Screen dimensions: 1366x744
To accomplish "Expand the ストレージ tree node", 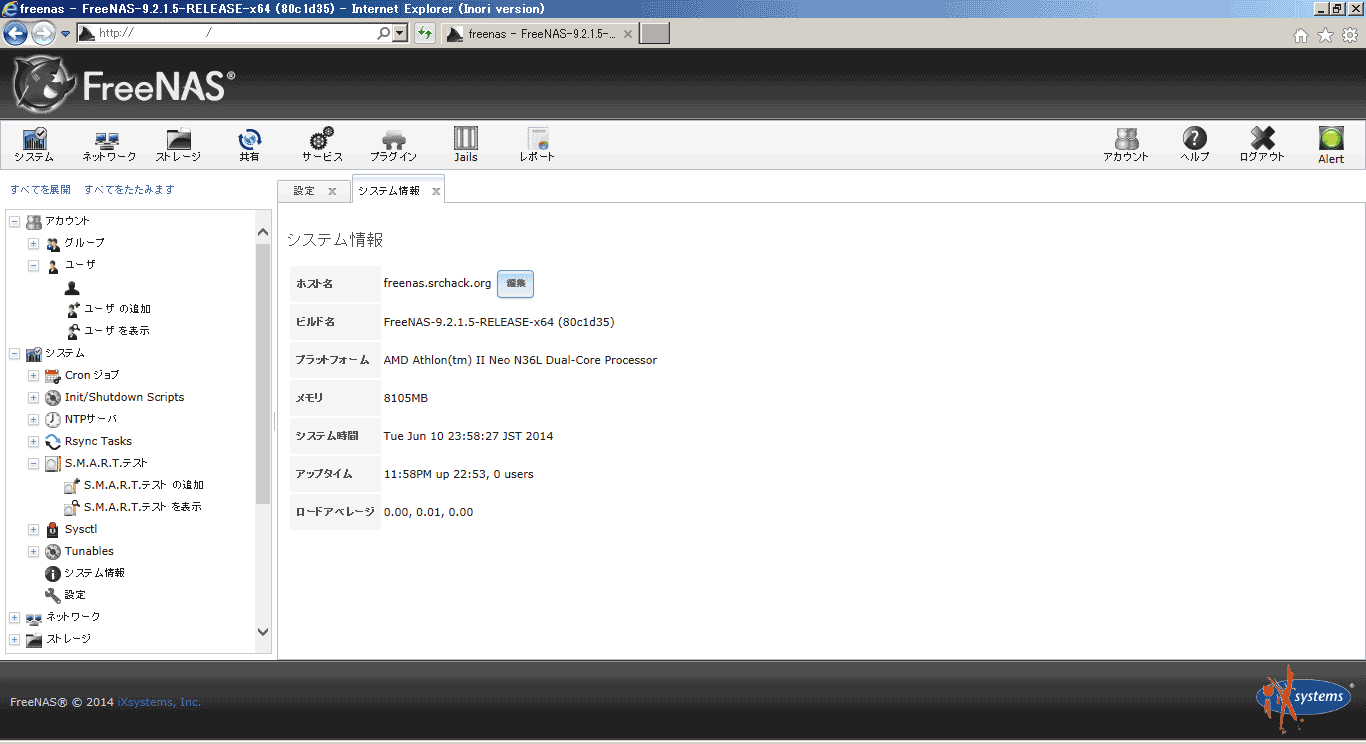I will [x=14, y=639].
